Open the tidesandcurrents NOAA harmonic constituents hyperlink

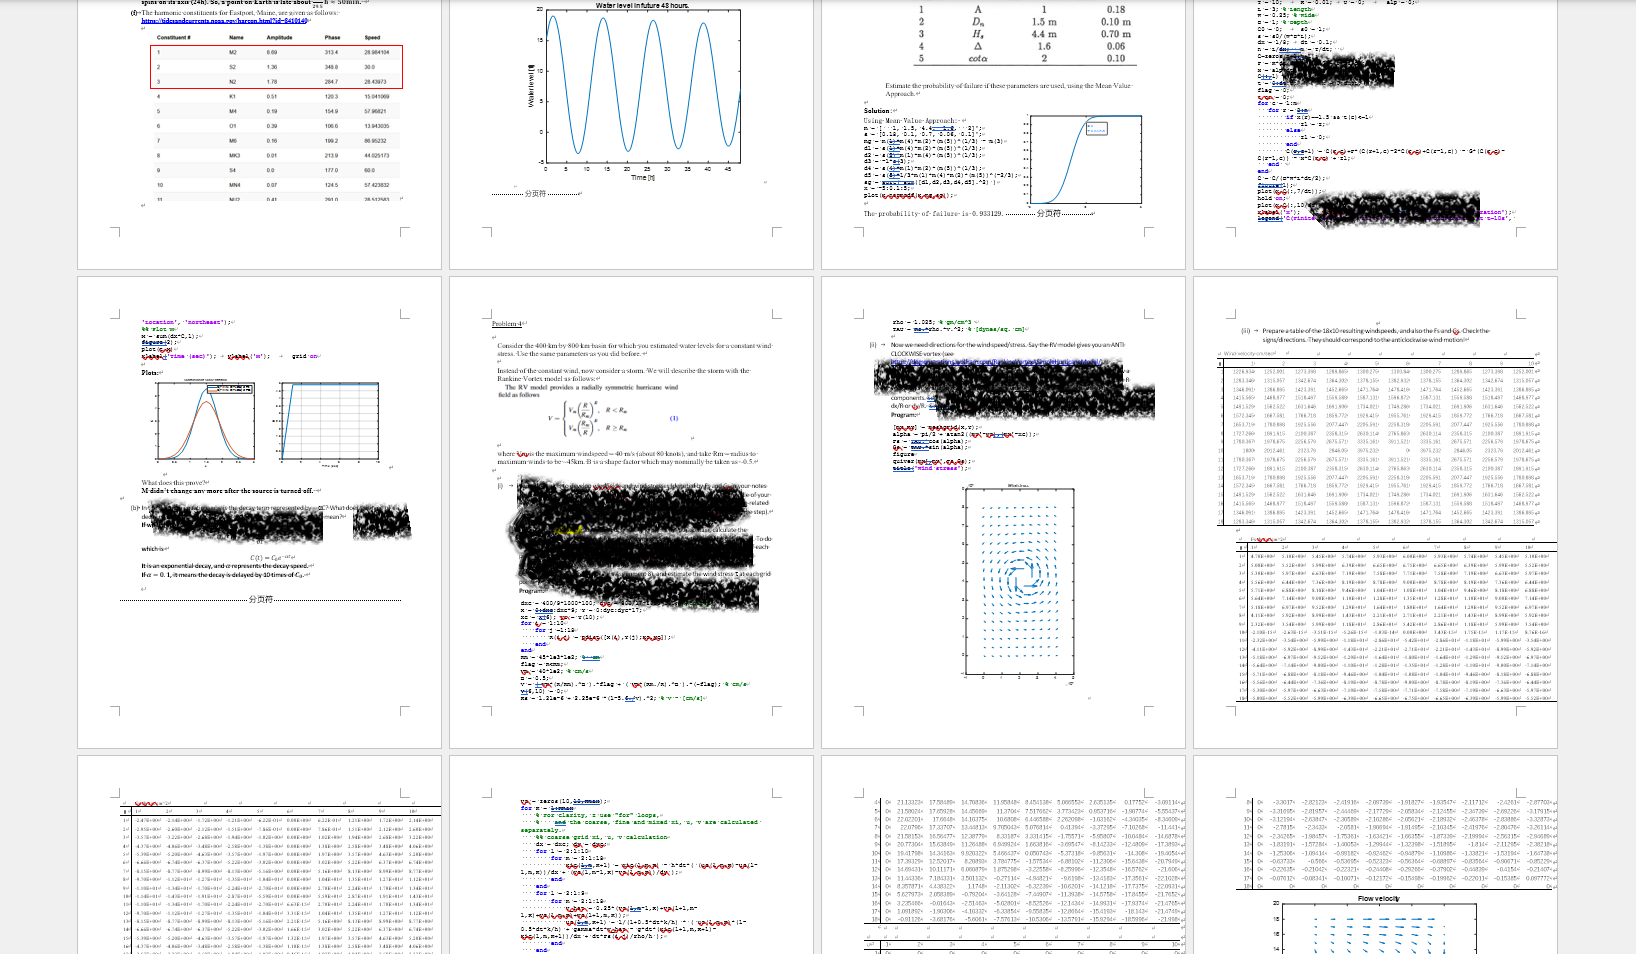tap(224, 20)
